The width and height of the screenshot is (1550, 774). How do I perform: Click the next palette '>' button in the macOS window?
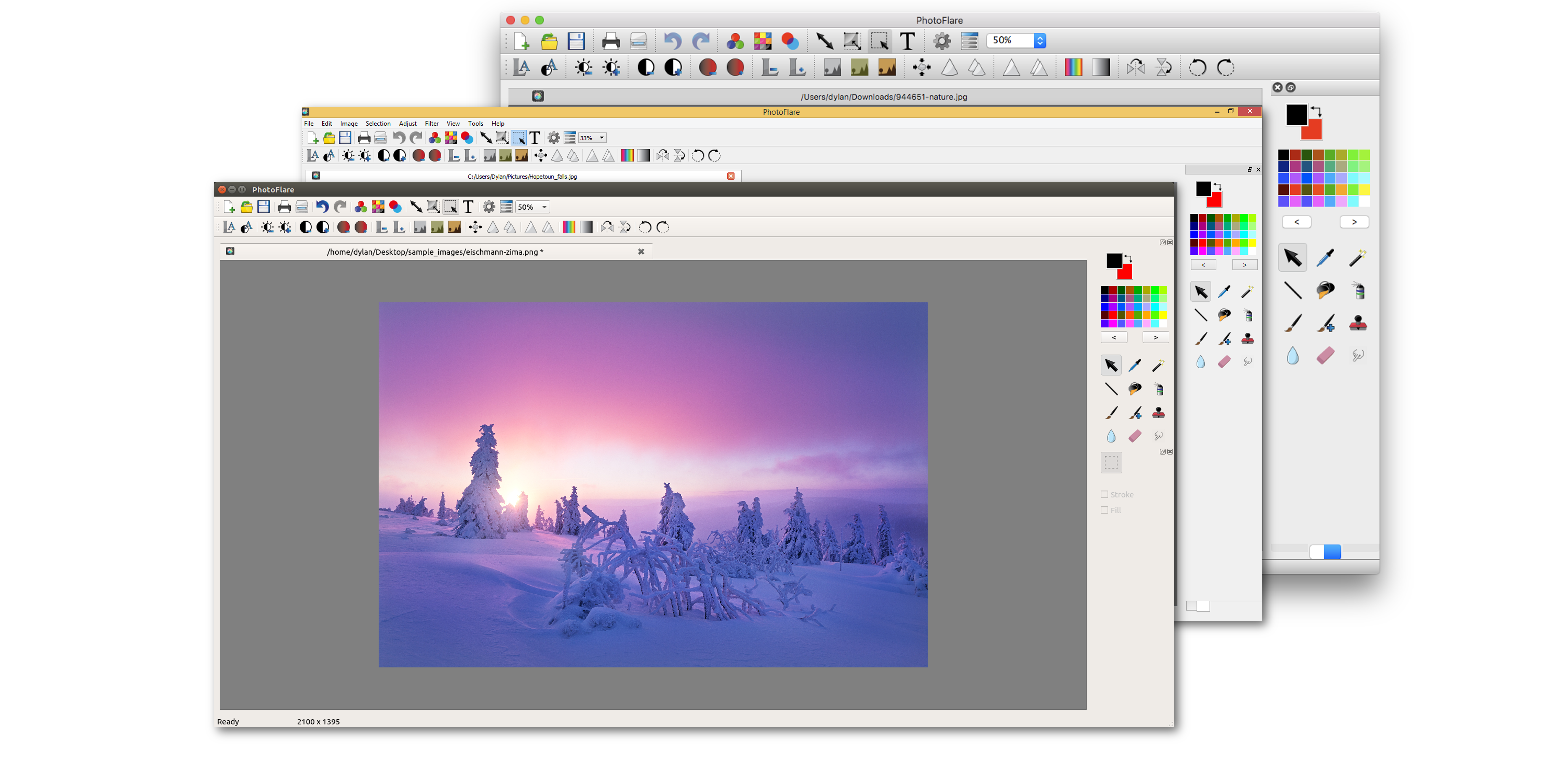(x=1355, y=222)
